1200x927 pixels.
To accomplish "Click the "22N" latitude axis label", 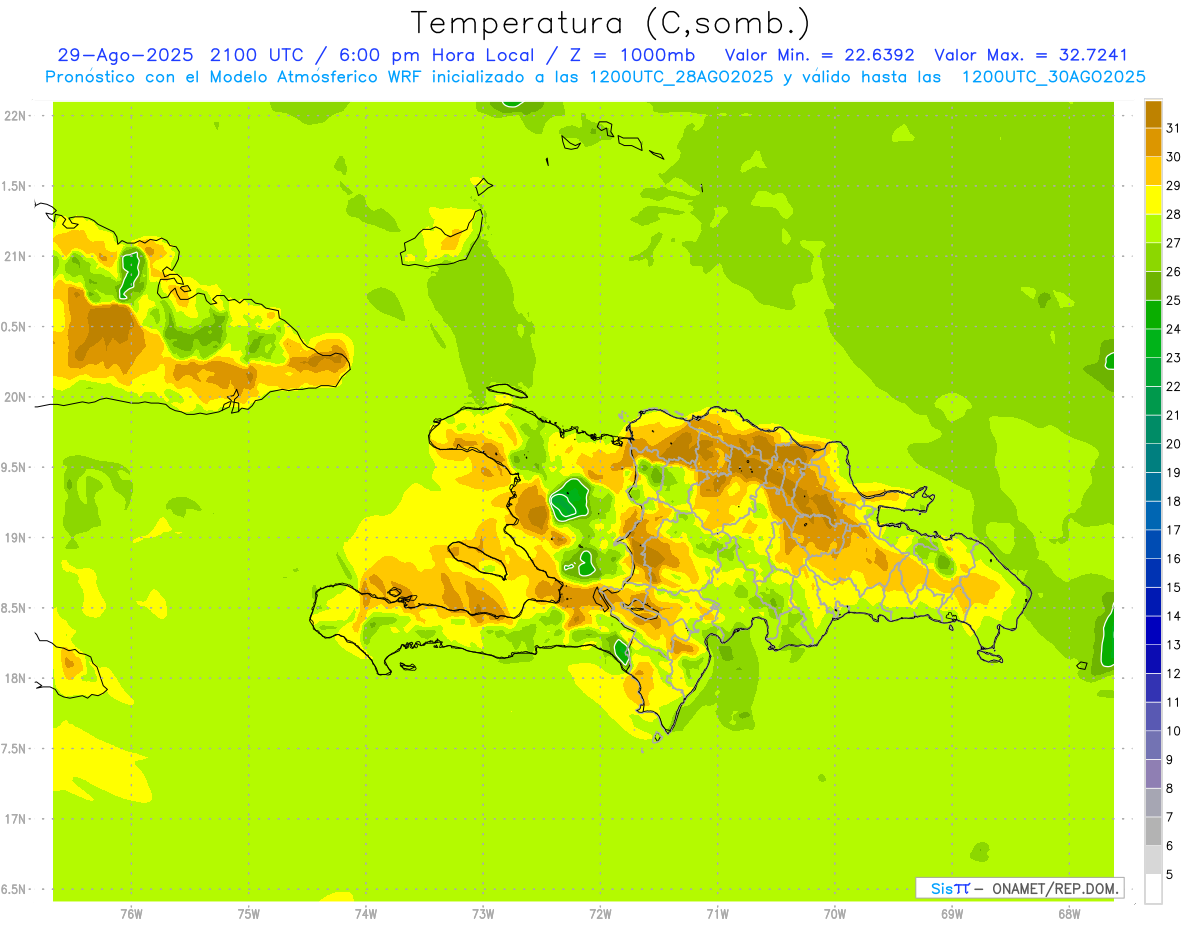I will coord(15,116).
